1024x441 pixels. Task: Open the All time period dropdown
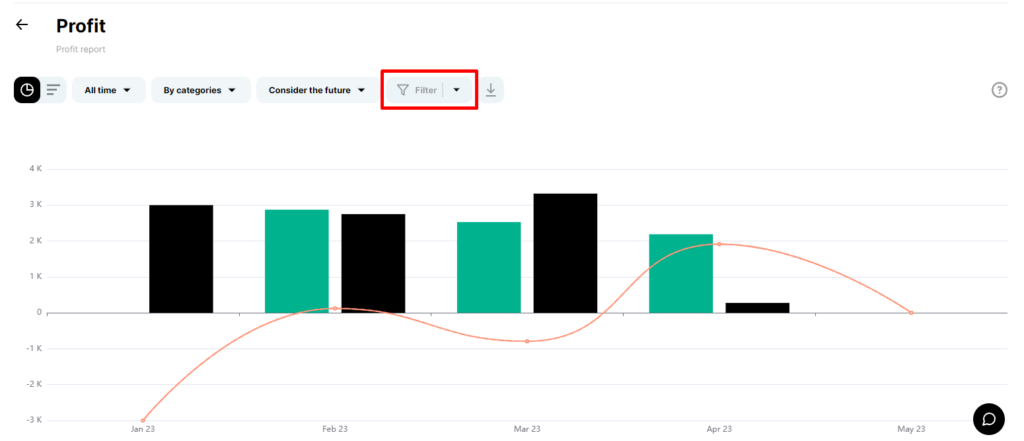coord(108,90)
